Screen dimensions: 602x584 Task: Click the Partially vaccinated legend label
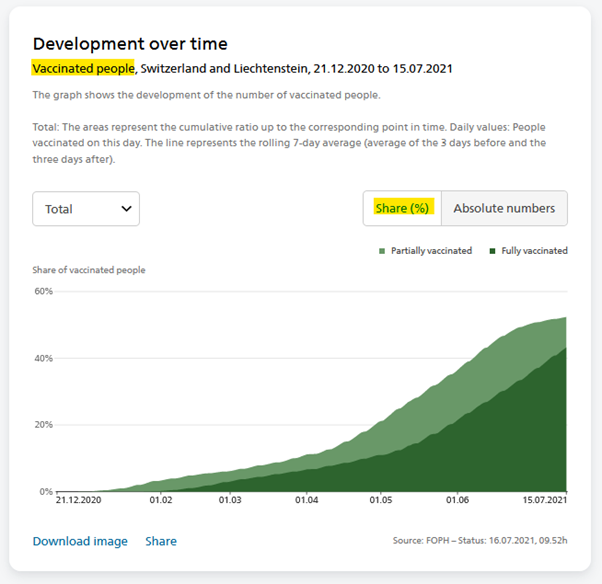point(431,251)
